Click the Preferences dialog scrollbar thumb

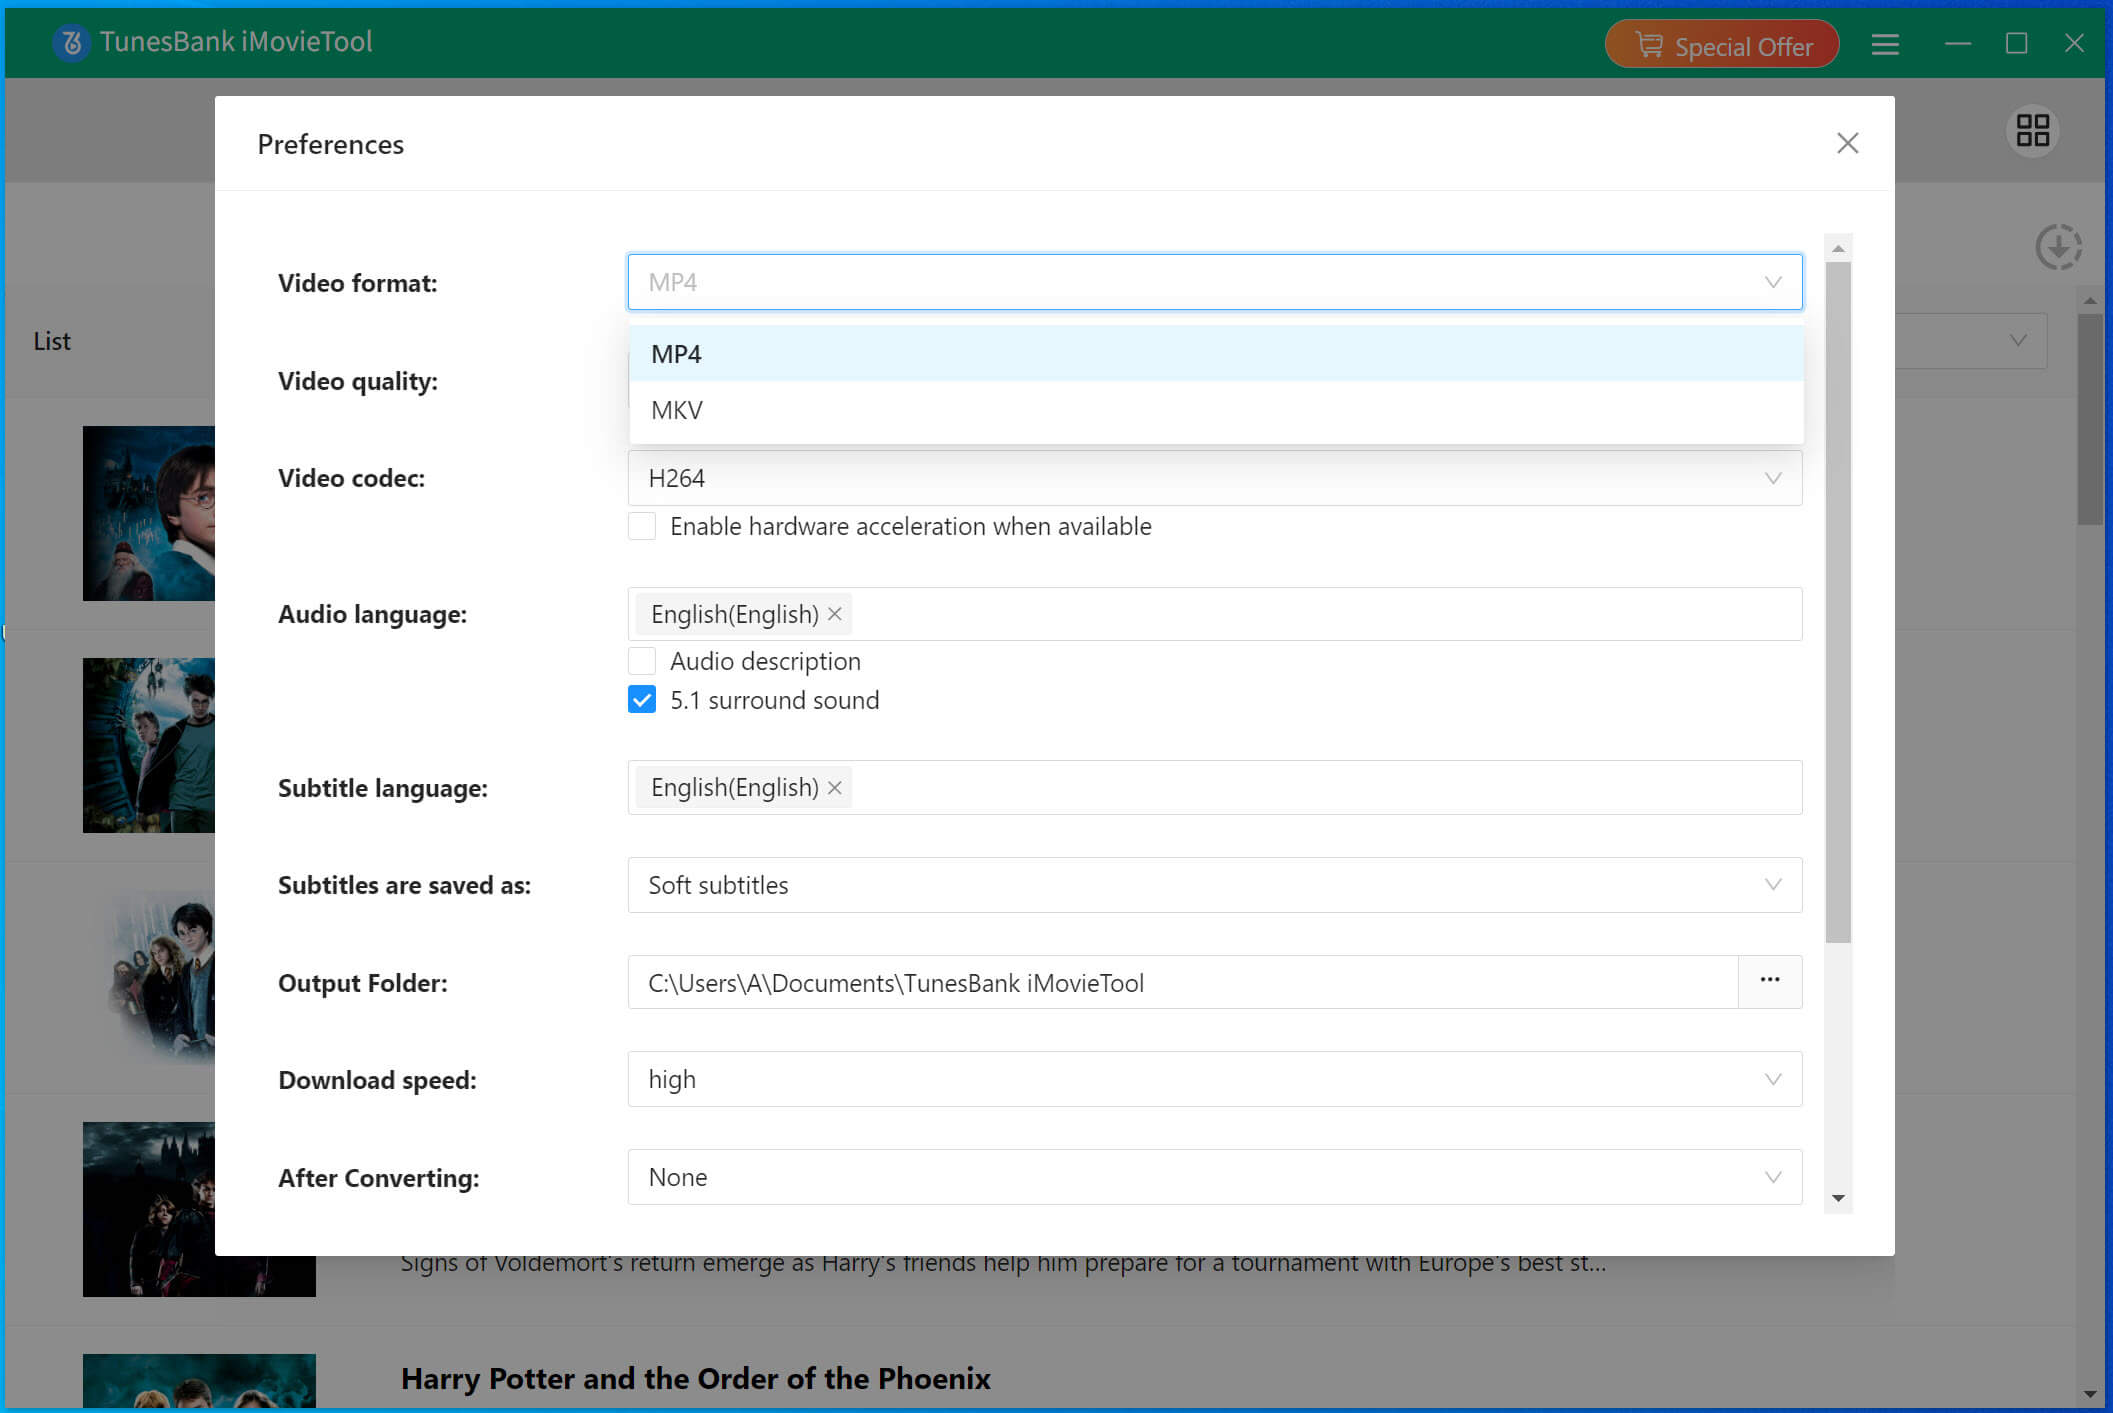1838,602
